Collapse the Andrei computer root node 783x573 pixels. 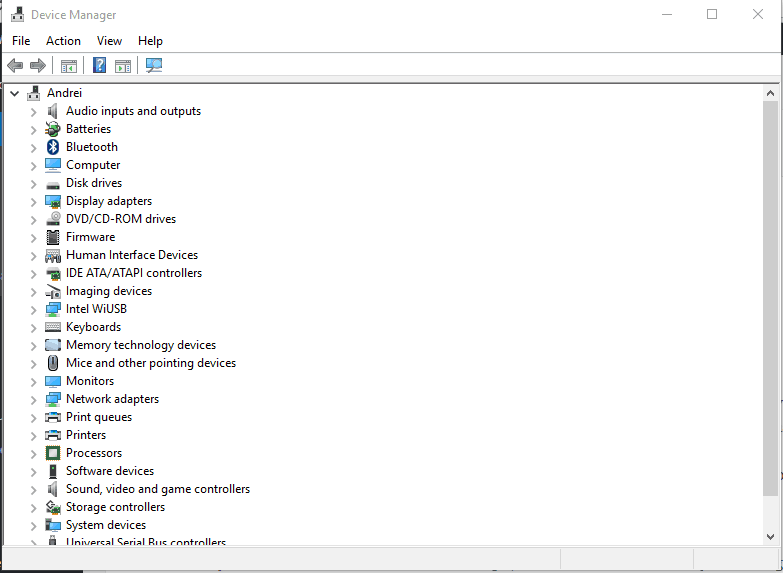(15, 93)
